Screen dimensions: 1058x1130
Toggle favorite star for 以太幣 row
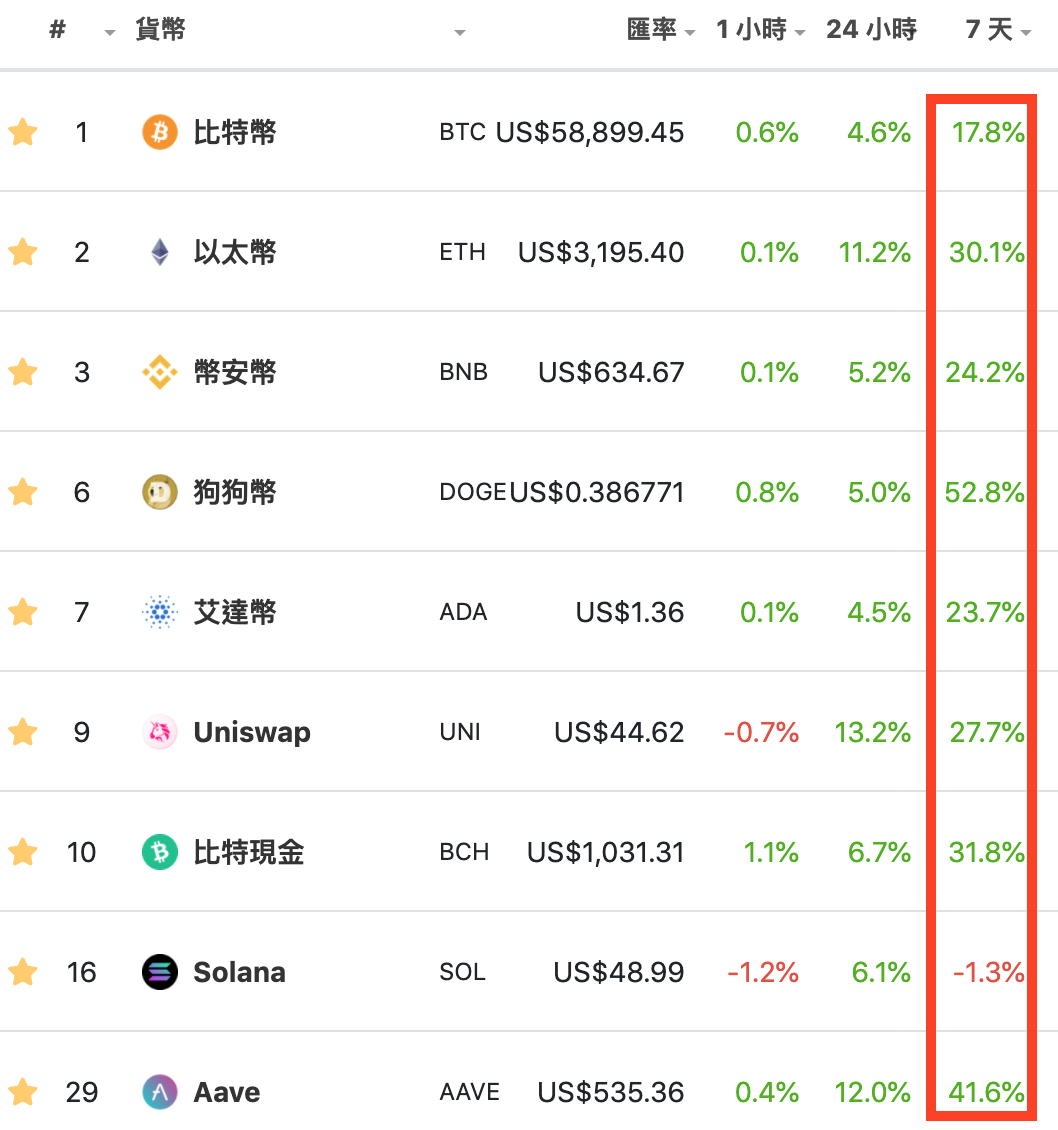23,252
